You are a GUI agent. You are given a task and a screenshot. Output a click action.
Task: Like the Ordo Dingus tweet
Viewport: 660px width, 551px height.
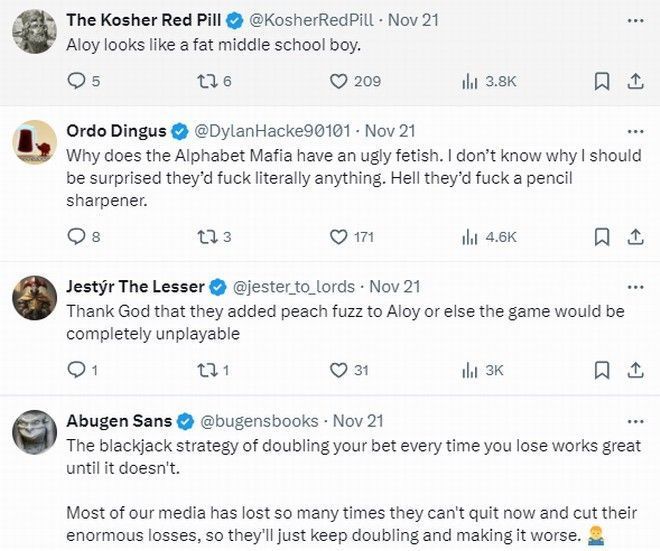tap(339, 237)
